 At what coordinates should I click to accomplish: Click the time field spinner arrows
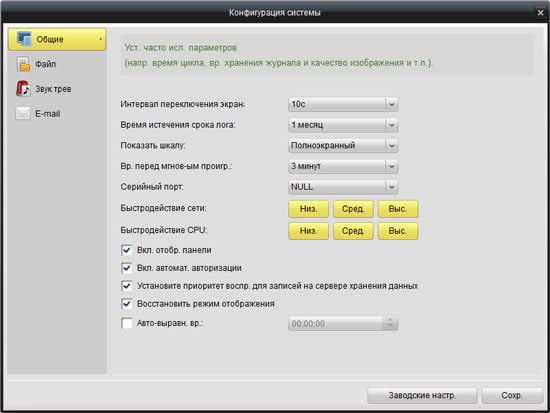(x=390, y=324)
